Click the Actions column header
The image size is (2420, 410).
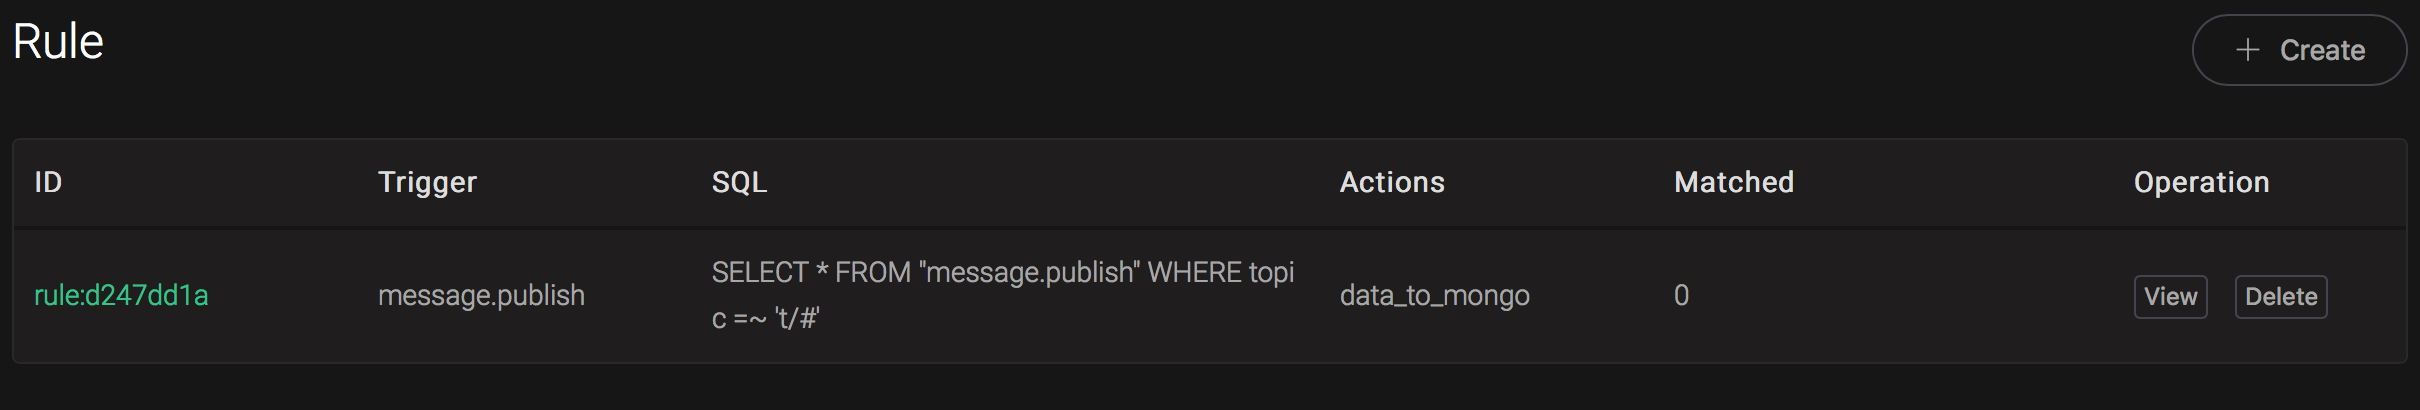coord(1391,182)
